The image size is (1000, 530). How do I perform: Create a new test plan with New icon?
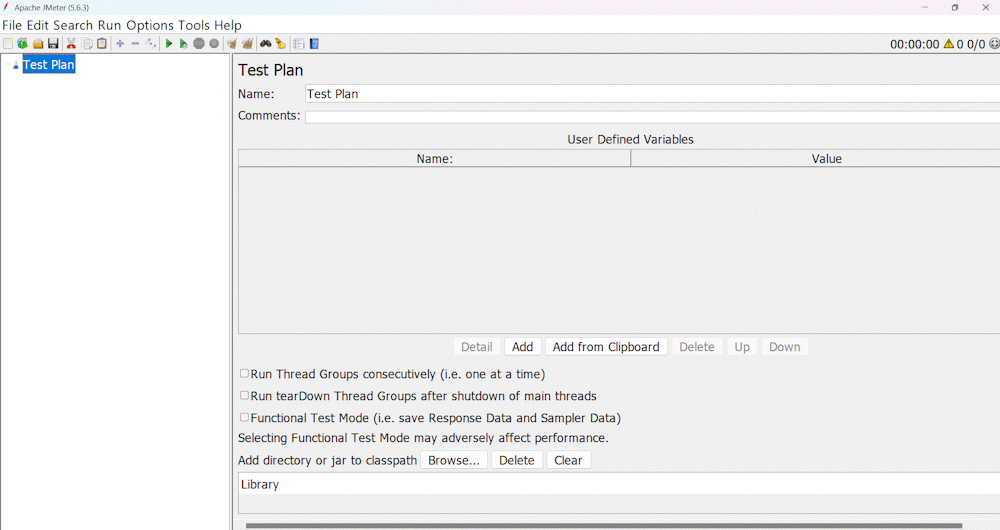point(8,43)
